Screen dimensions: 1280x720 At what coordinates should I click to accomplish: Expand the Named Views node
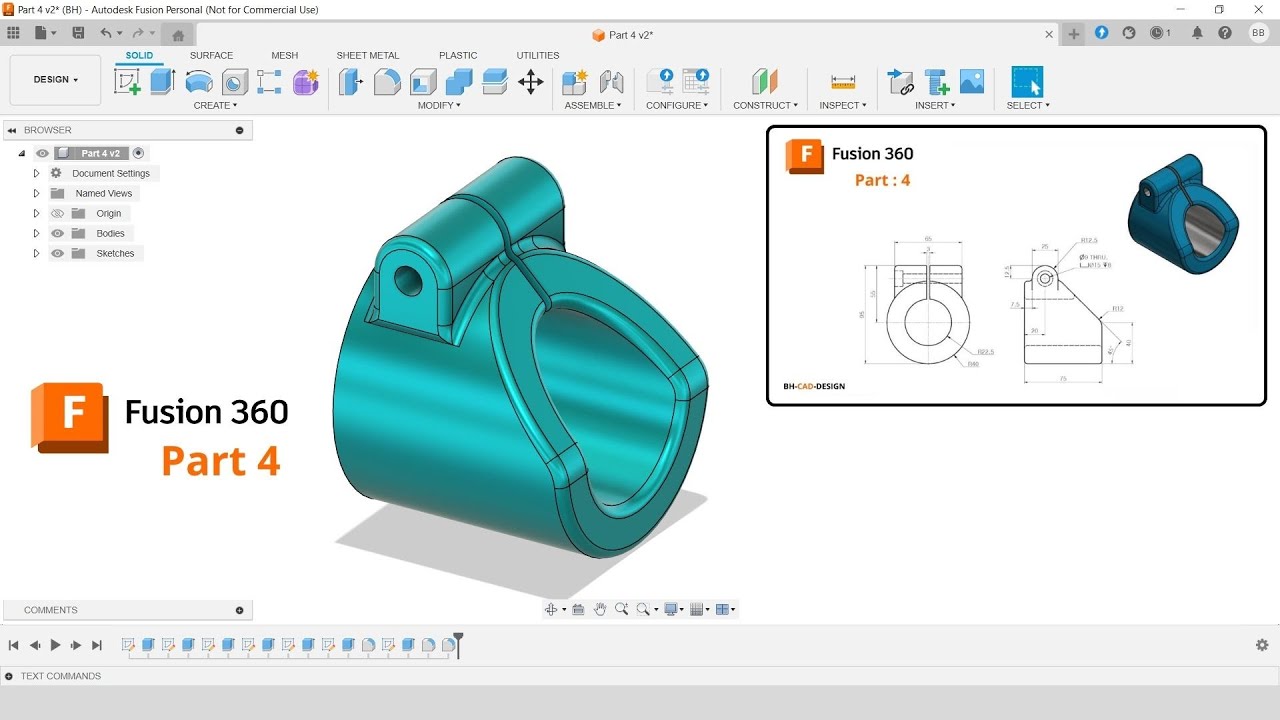[x=36, y=193]
